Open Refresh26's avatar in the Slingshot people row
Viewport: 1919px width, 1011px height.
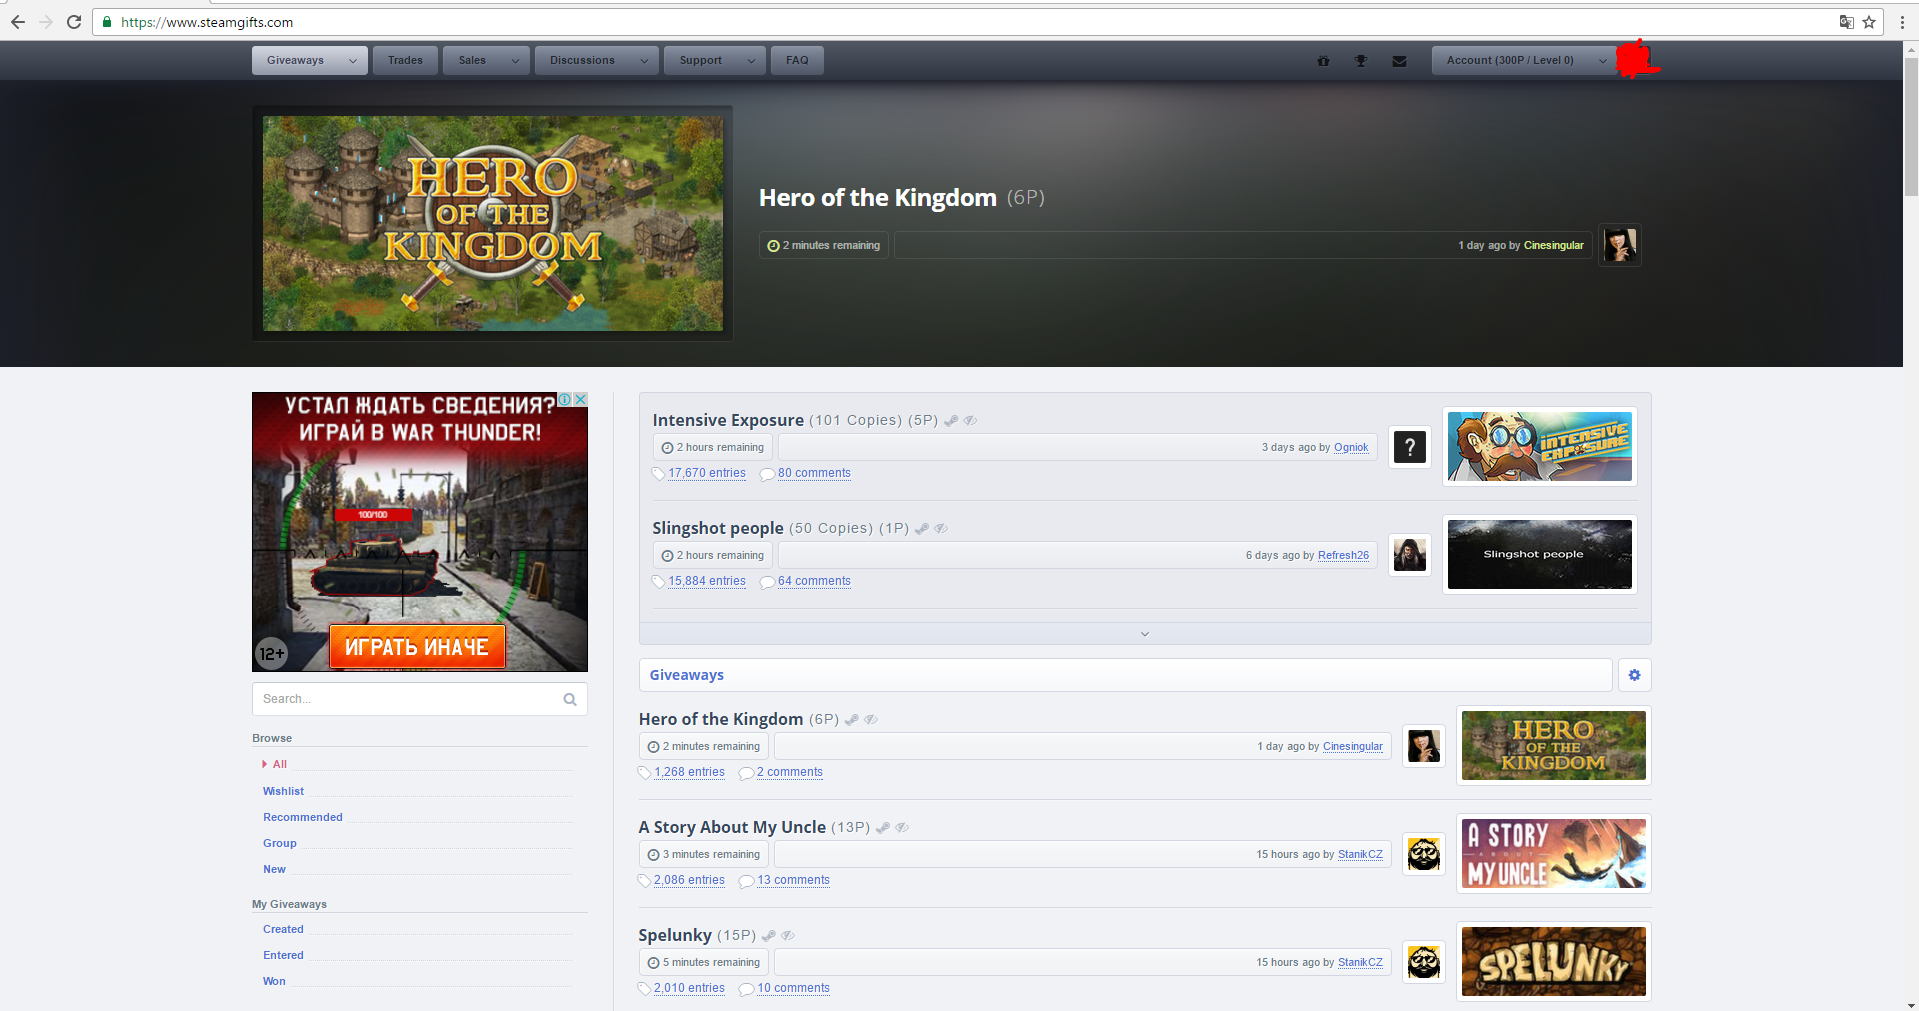(x=1410, y=555)
